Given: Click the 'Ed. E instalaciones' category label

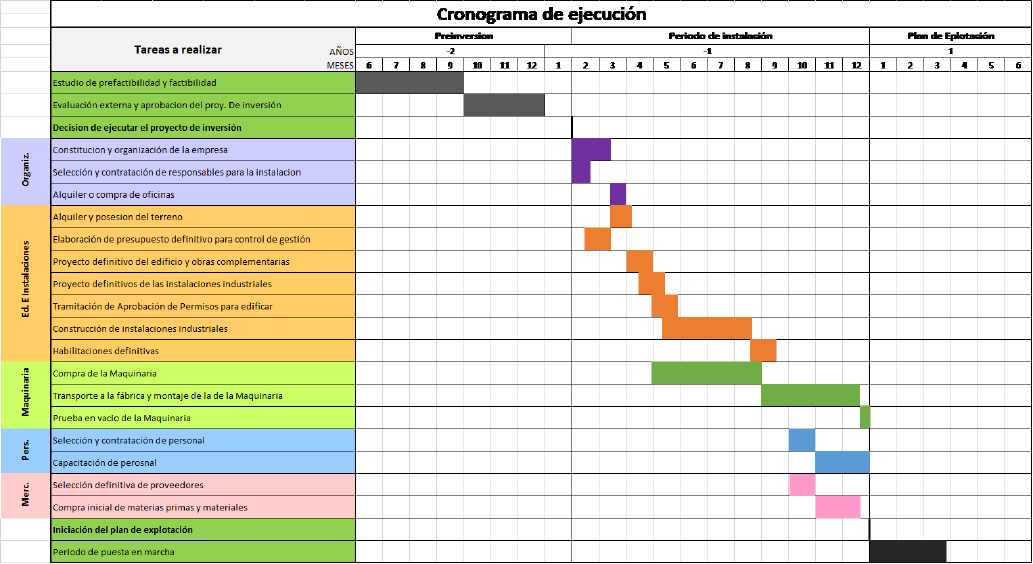Looking at the screenshot, I should (x=26, y=283).
